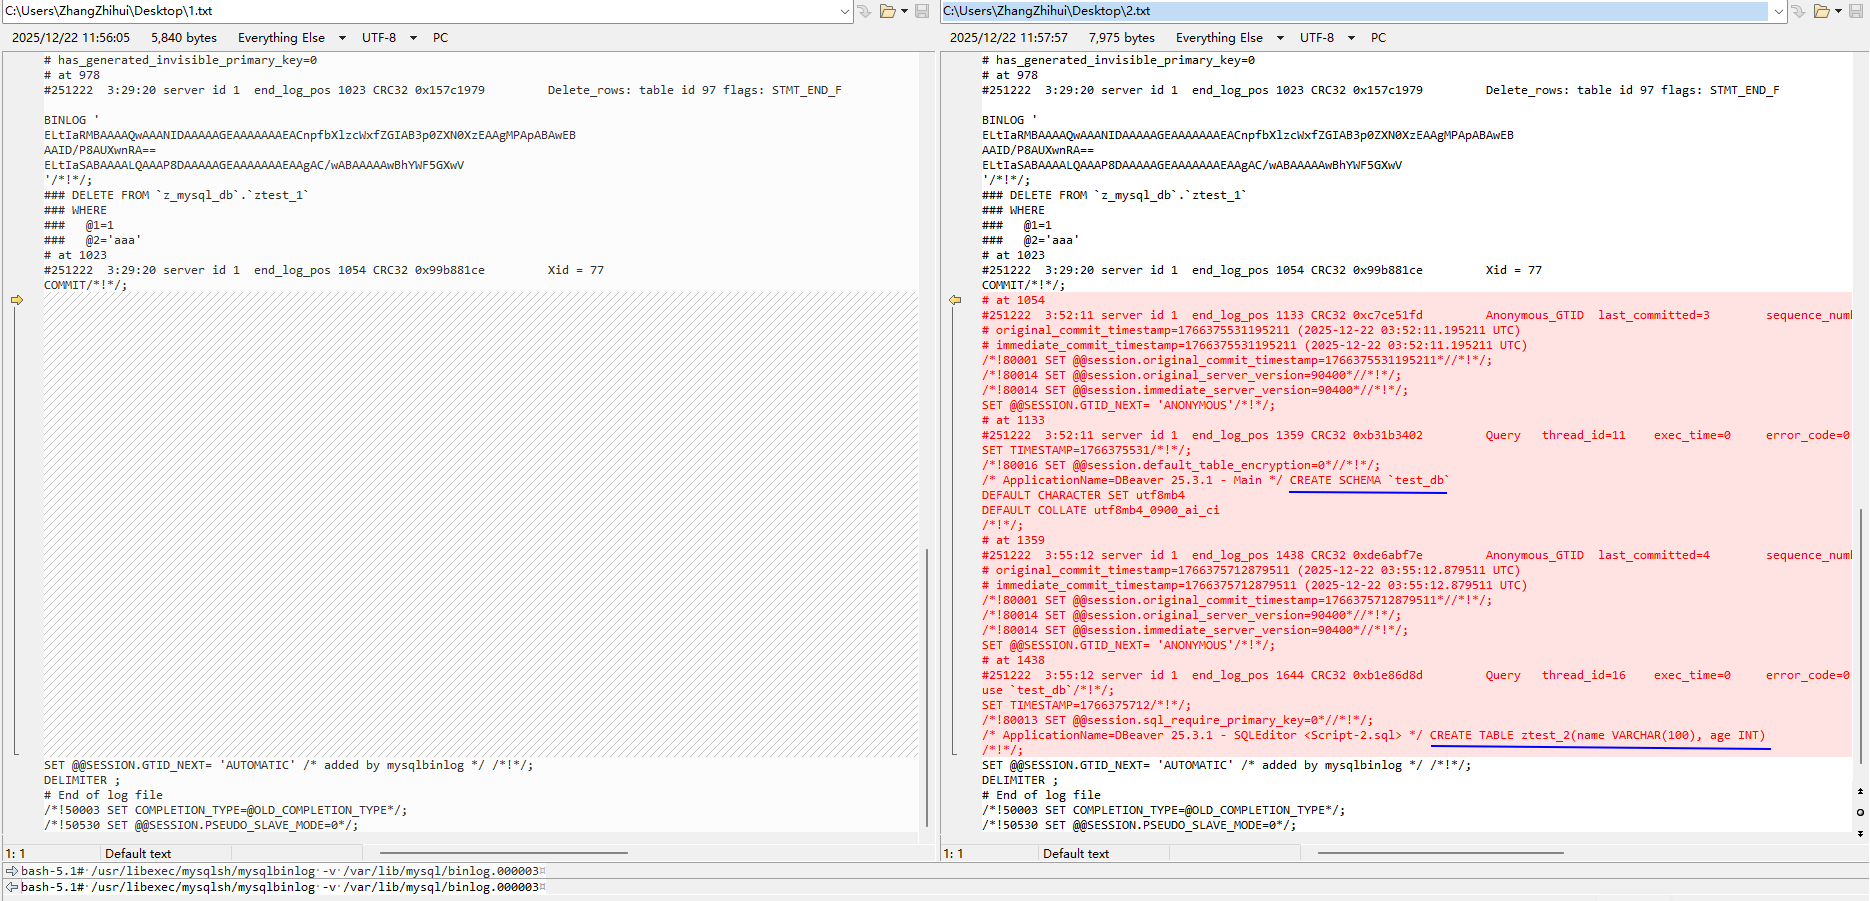This screenshot has width=1870, height=901.
Task: Click '# at 1133' line in right pane
Action: tap(1013, 420)
